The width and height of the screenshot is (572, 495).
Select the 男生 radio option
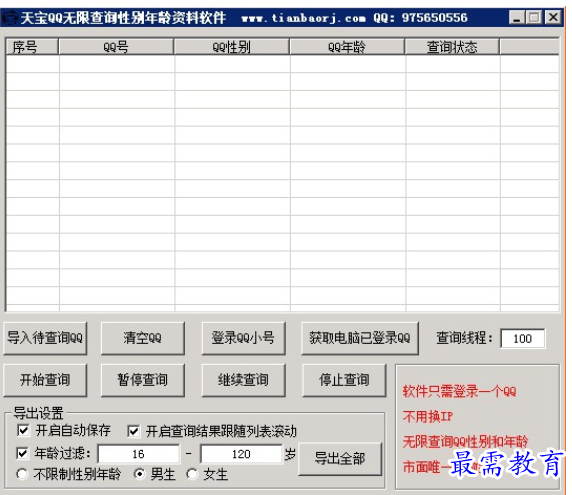(x=140, y=474)
